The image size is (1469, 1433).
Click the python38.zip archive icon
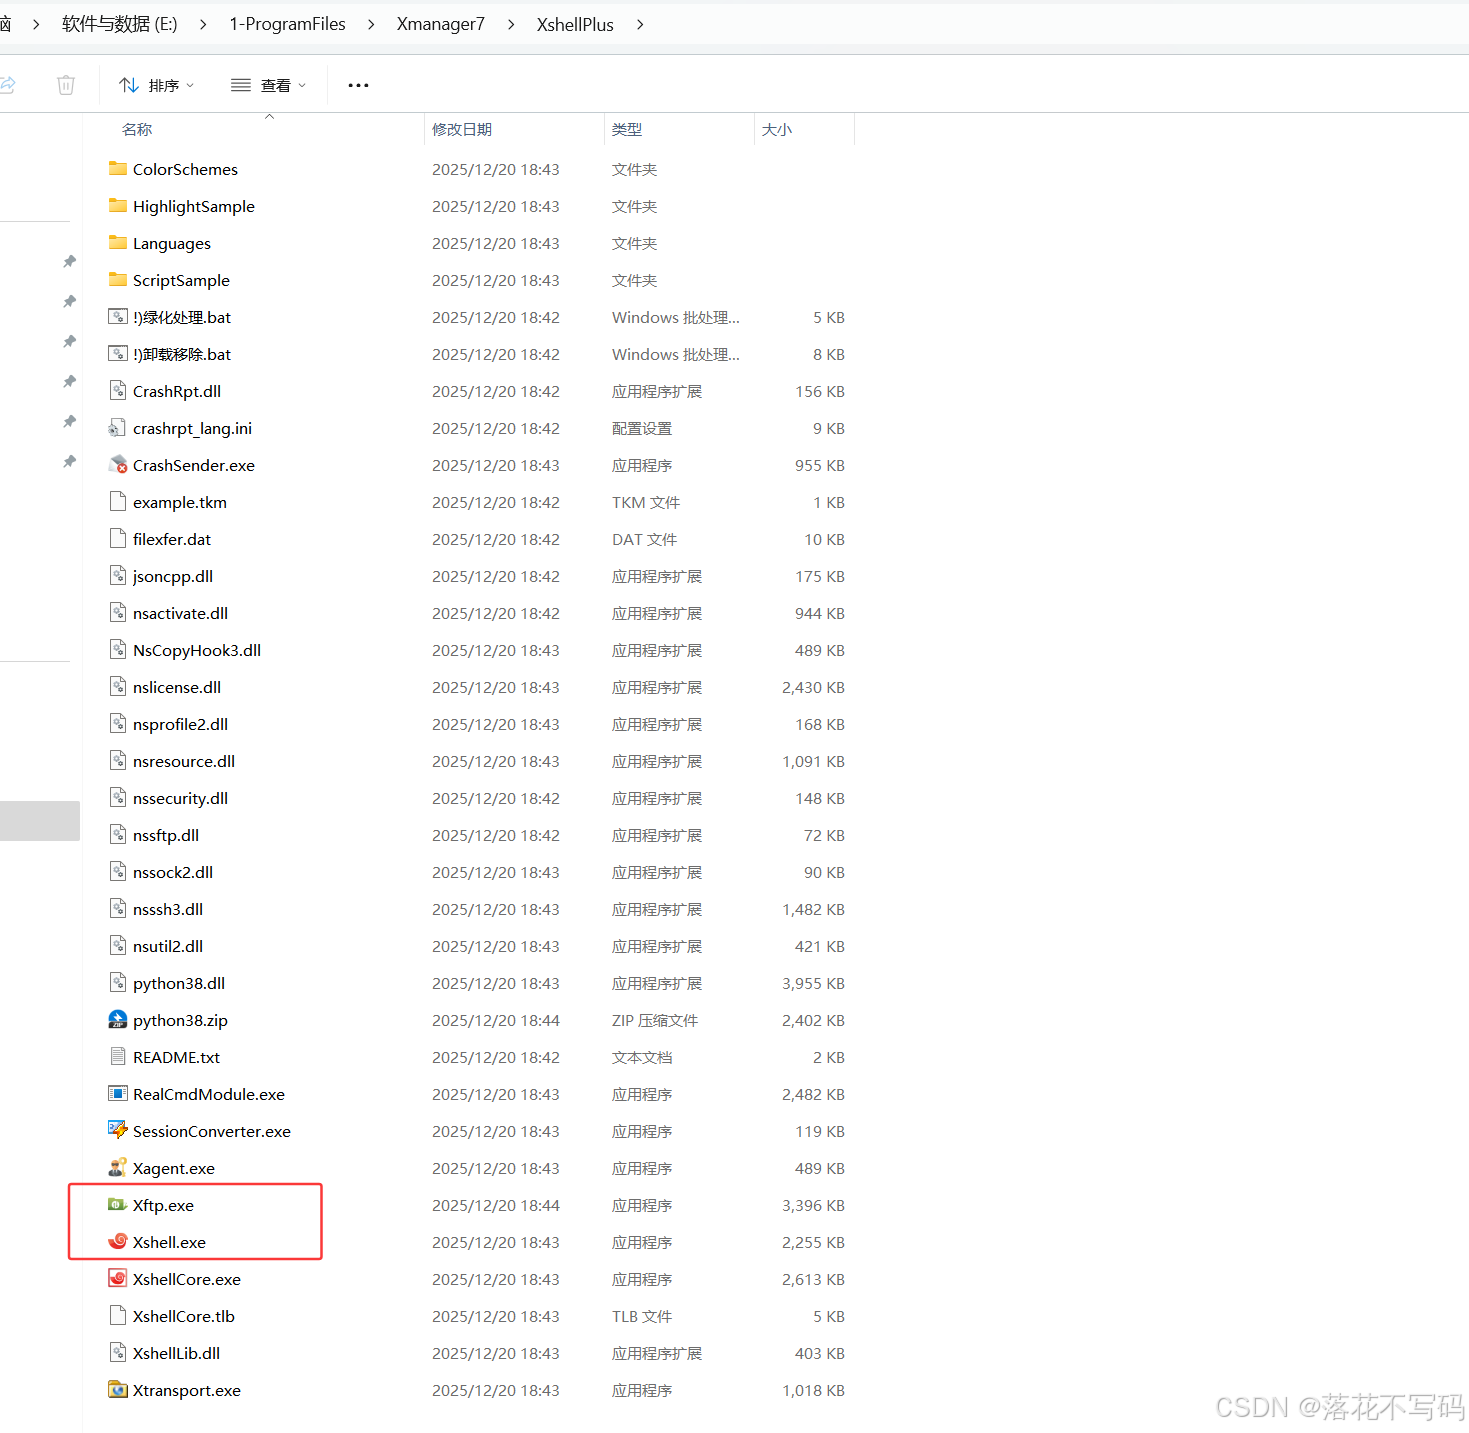pyautogui.click(x=118, y=1020)
